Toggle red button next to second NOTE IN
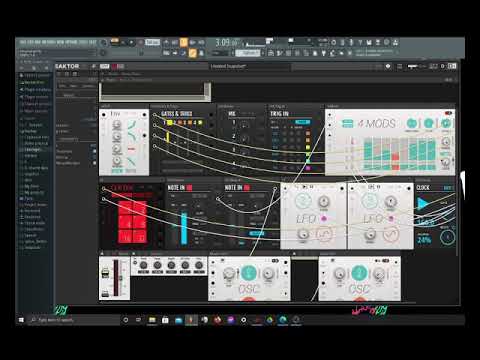Screen dimensions: 480x360 point(247,188)
